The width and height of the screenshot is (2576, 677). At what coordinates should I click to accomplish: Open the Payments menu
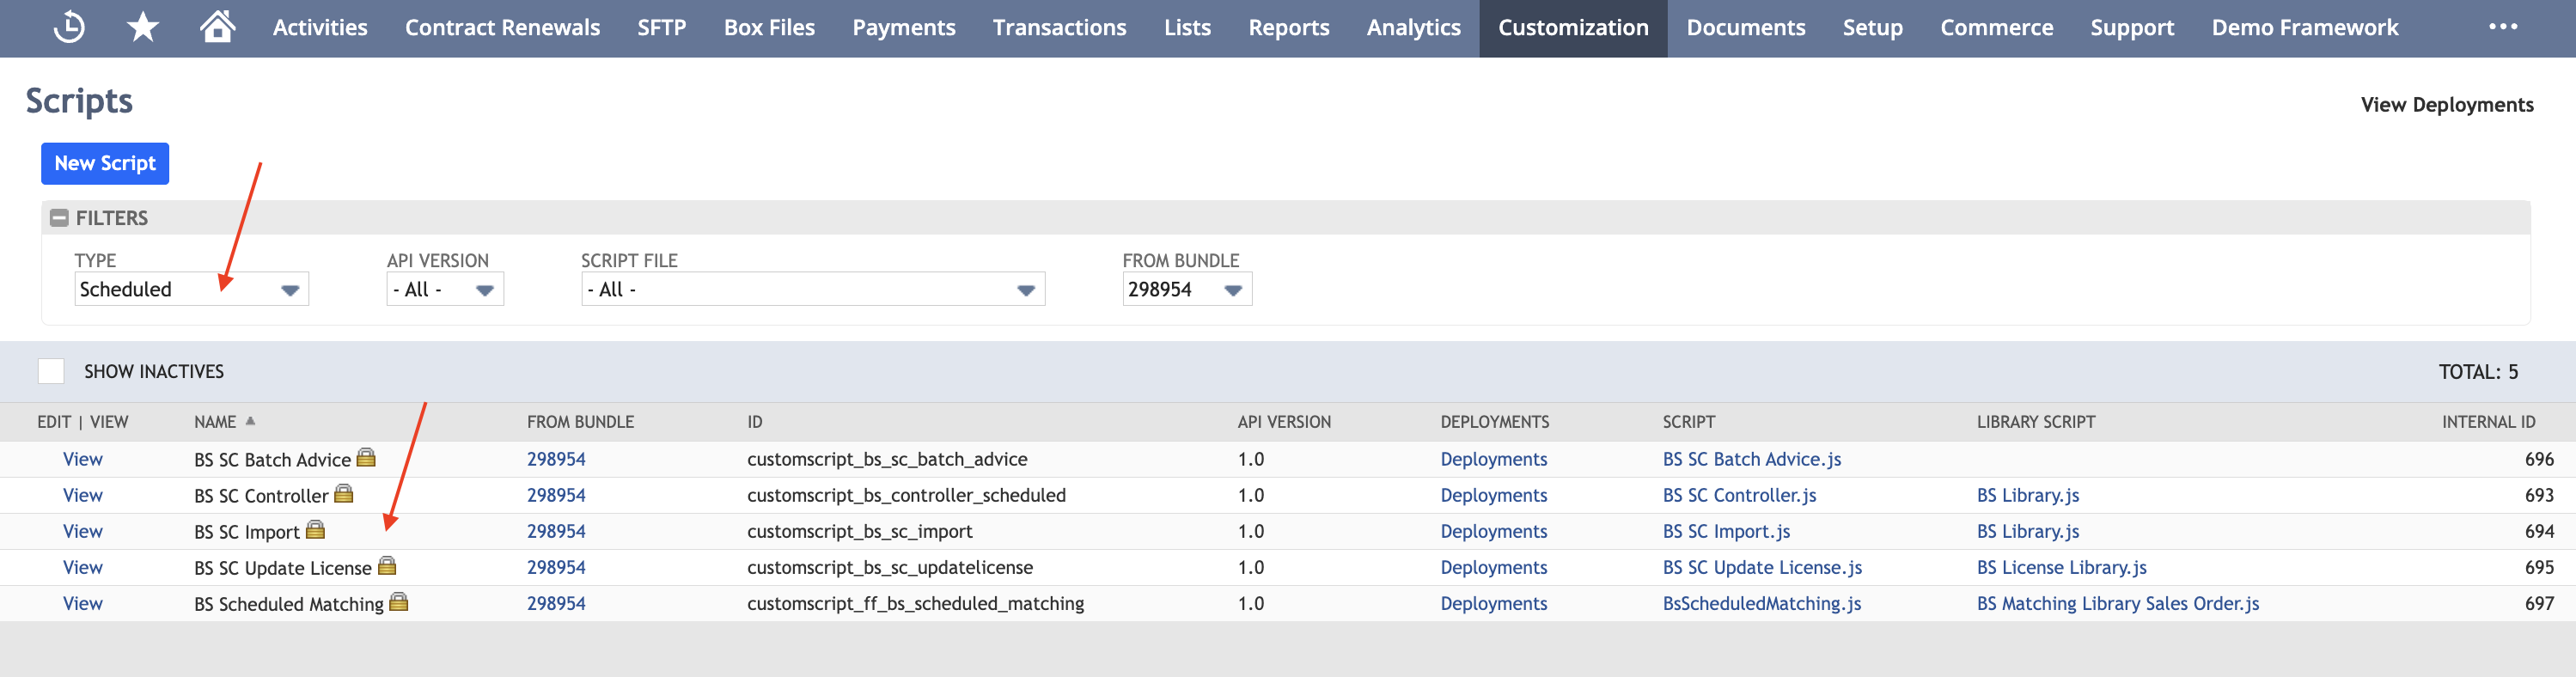[904, 28]
